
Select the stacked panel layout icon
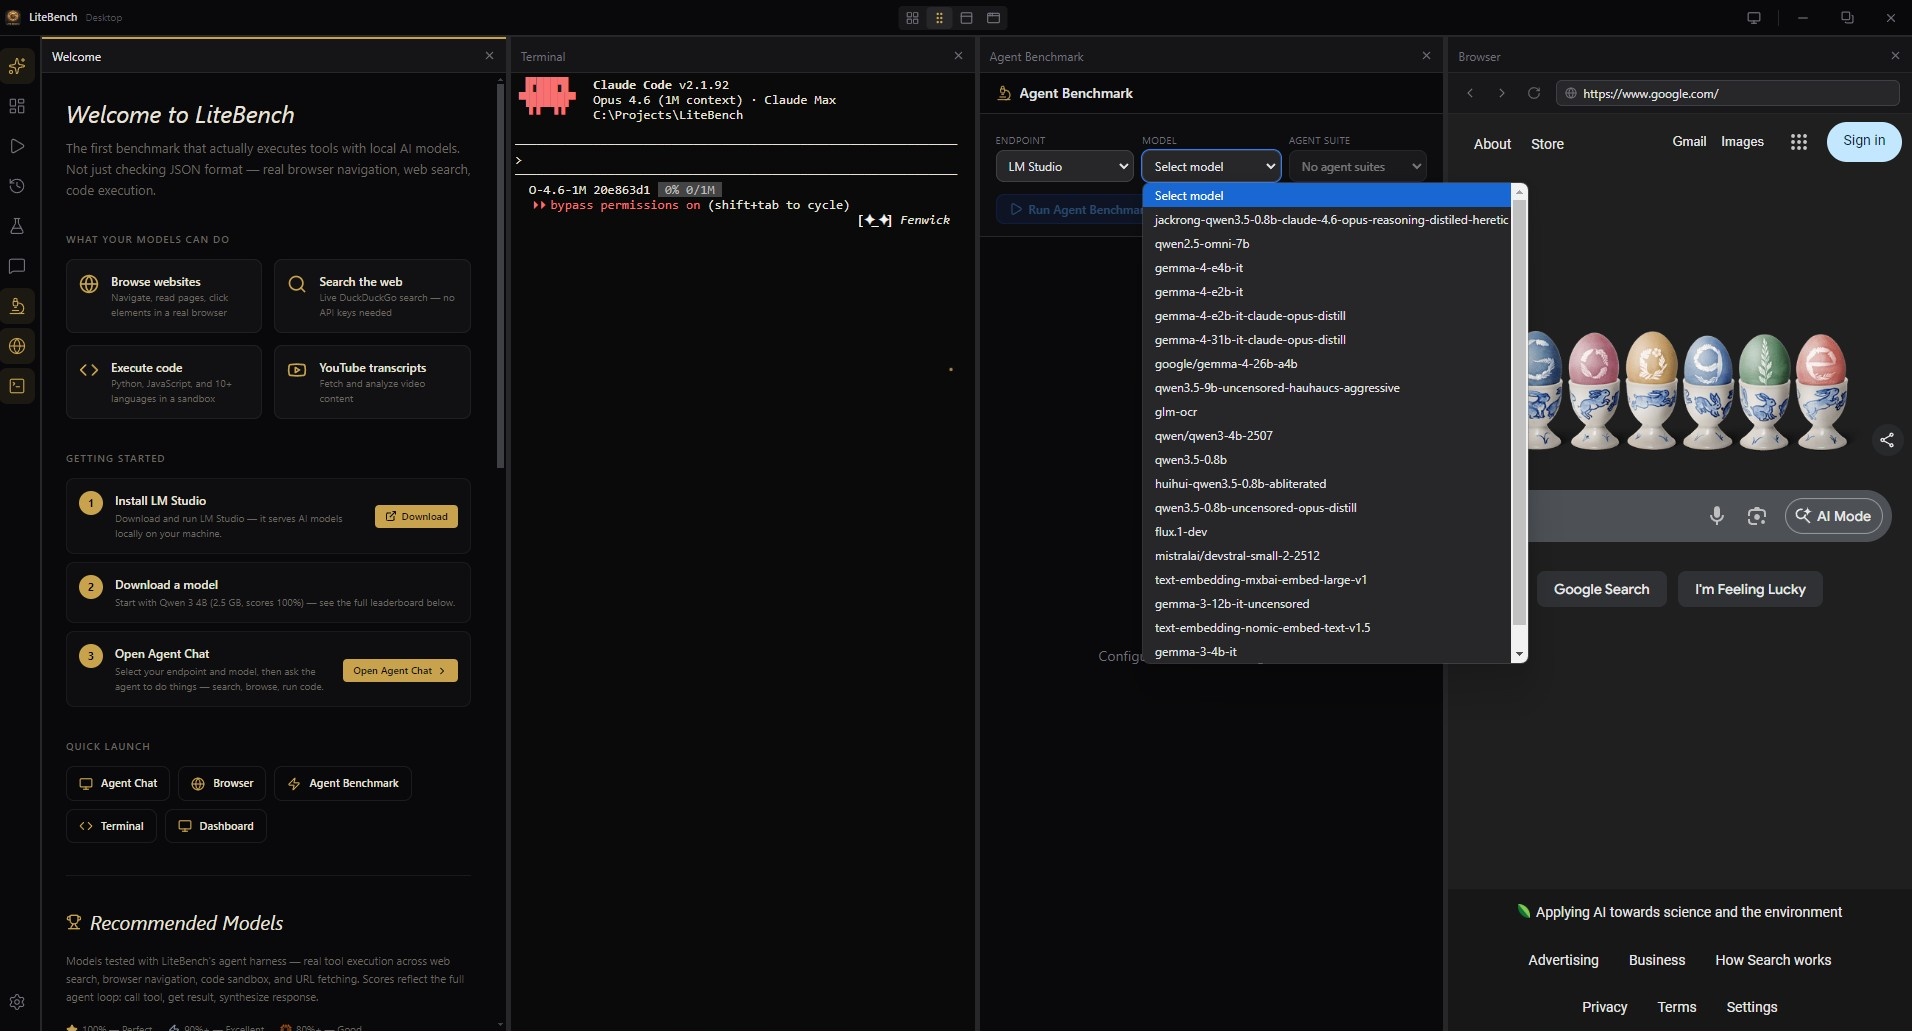pos(966,18)
